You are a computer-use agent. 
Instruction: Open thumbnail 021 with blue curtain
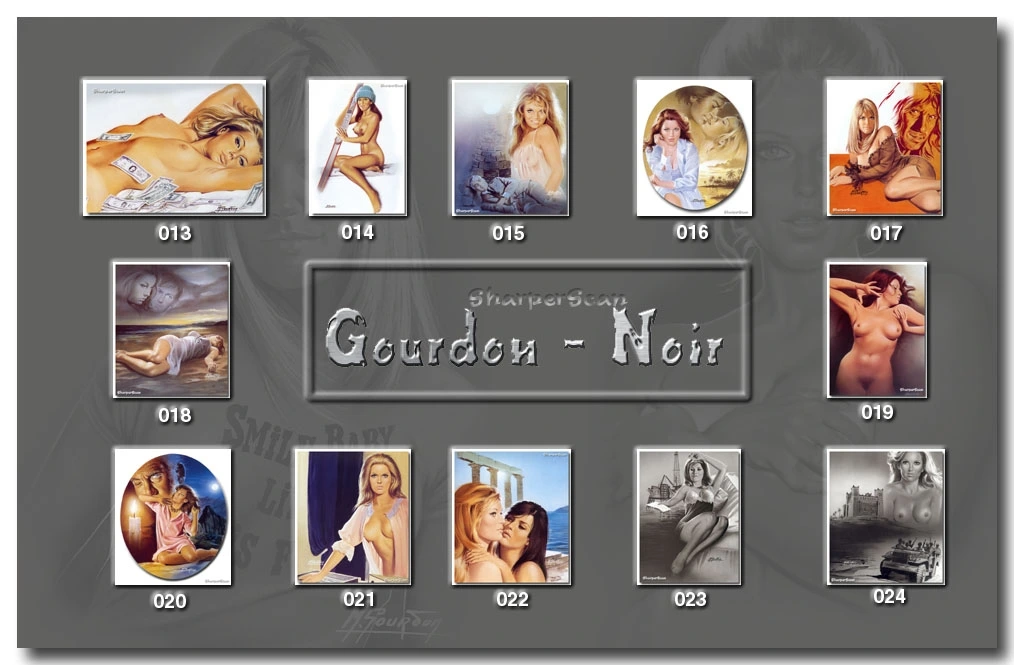click(352, 516)
